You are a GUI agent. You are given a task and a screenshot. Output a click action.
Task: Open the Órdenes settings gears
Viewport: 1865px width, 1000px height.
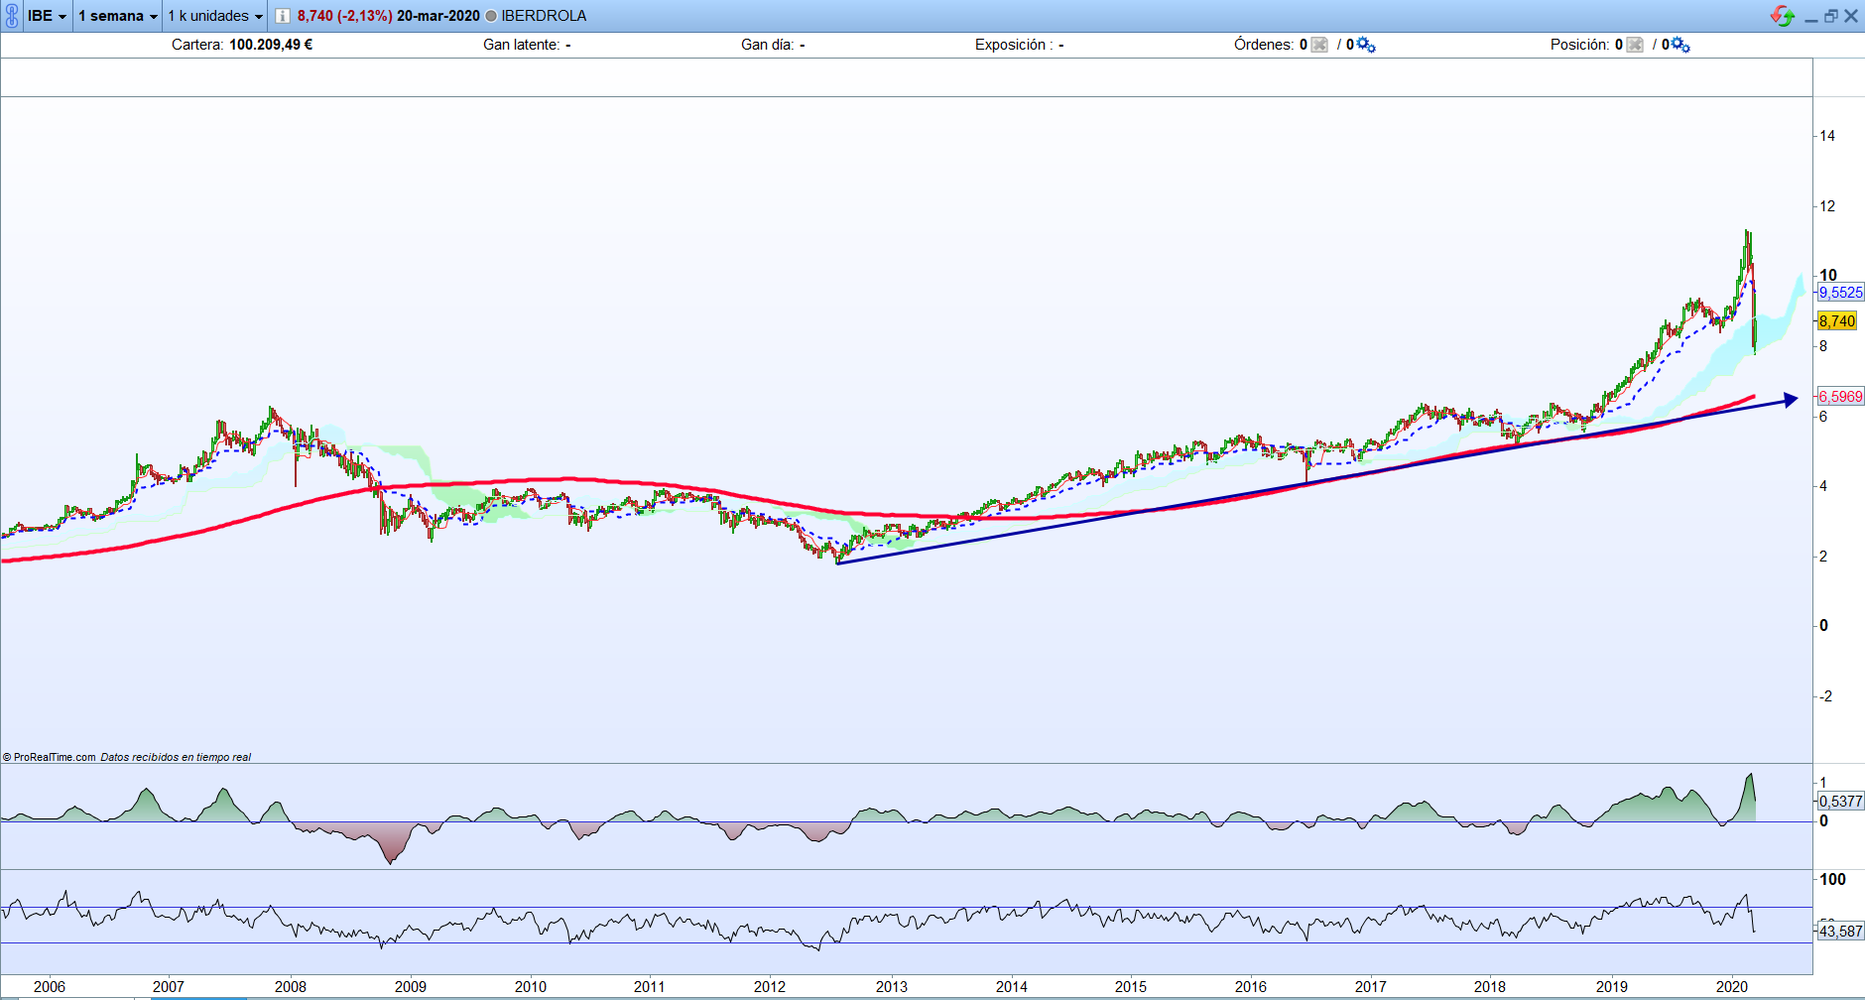point(1366,45)
